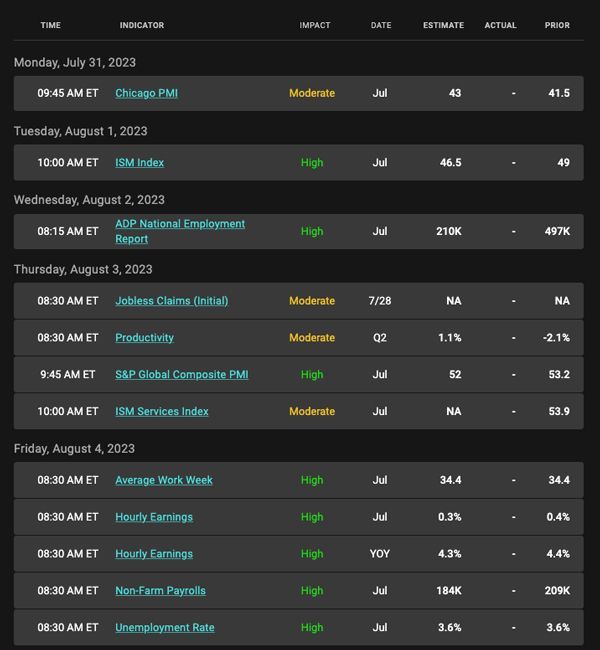Click the DATE column header
This screenshot has width=600, height=650.
381,25
